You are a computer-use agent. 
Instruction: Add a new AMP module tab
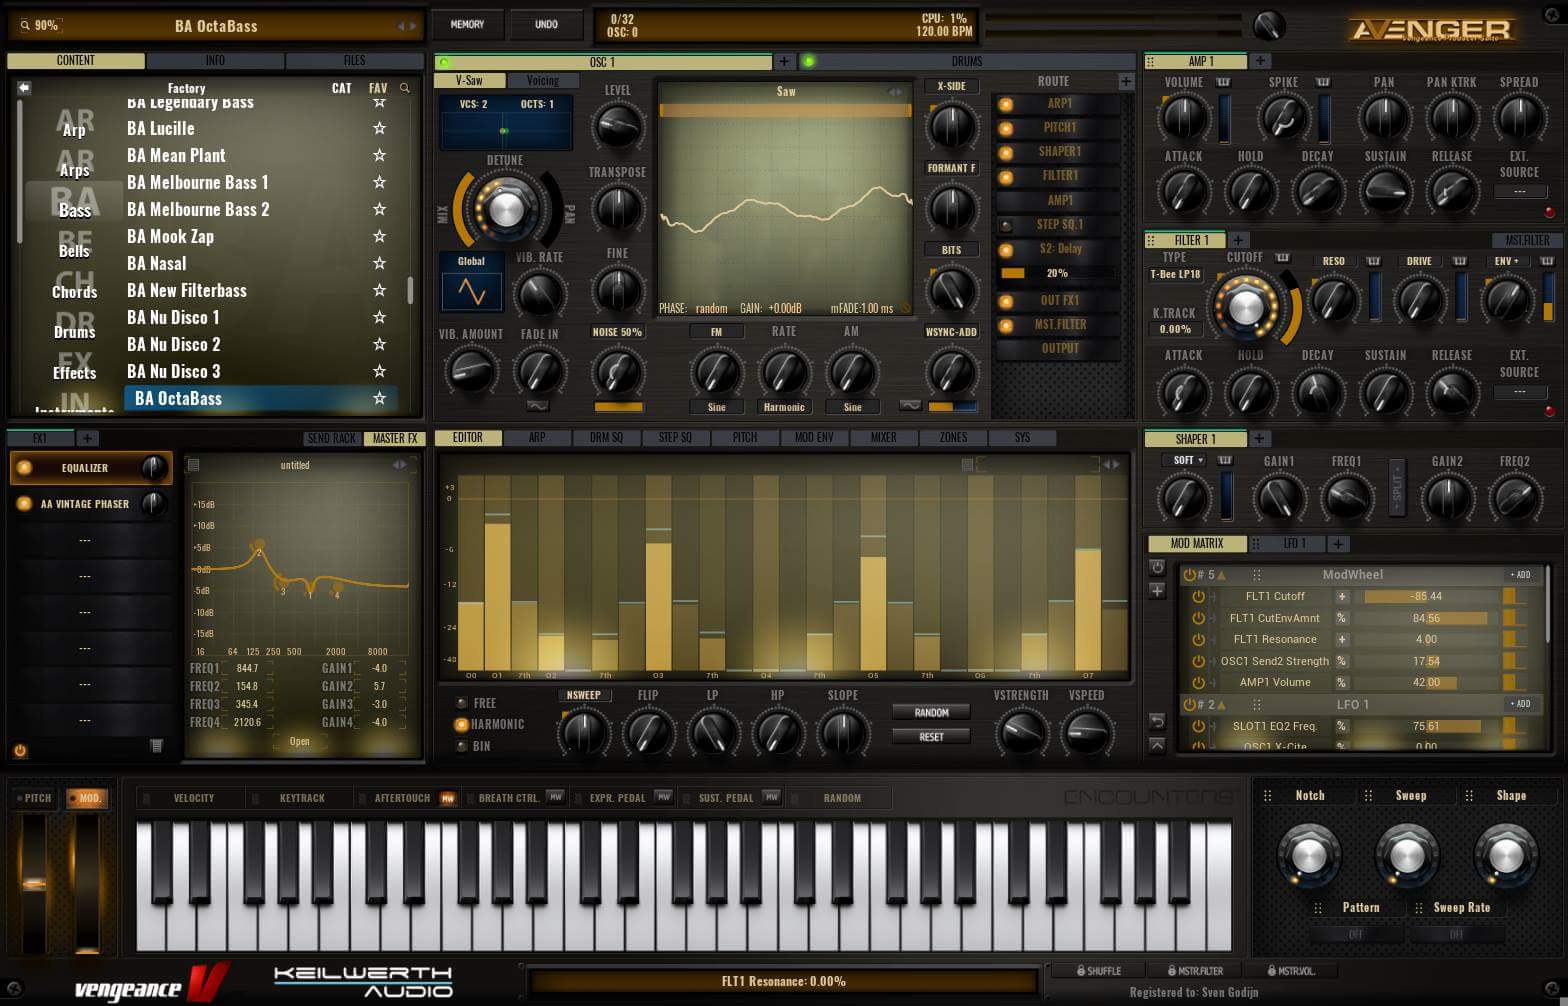click(1260, 61)
